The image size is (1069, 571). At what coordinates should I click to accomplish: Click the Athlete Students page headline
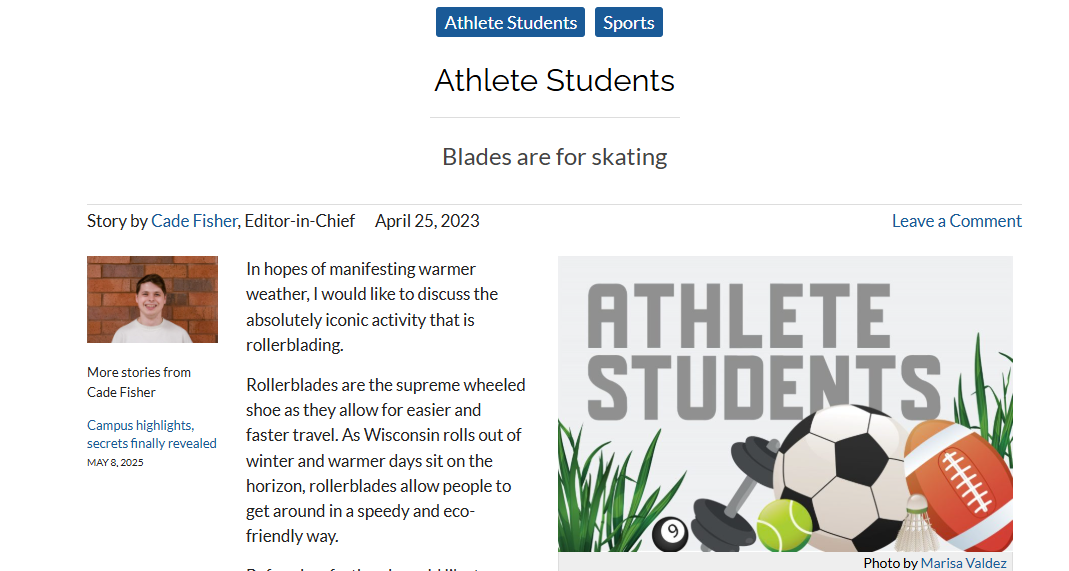[554, 80]
